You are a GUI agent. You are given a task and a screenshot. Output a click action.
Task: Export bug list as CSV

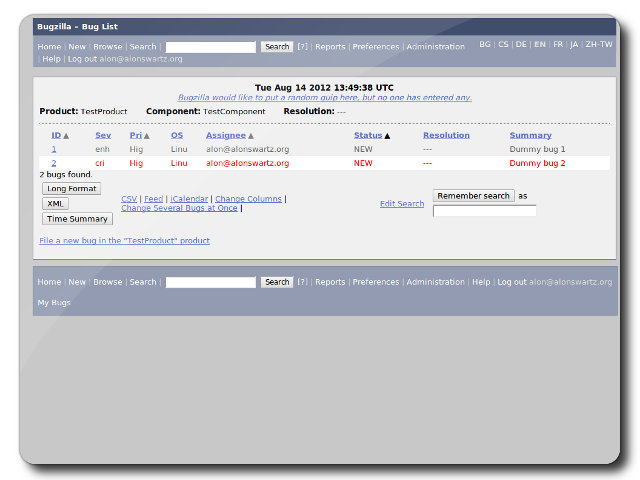[x=129, y=199]
